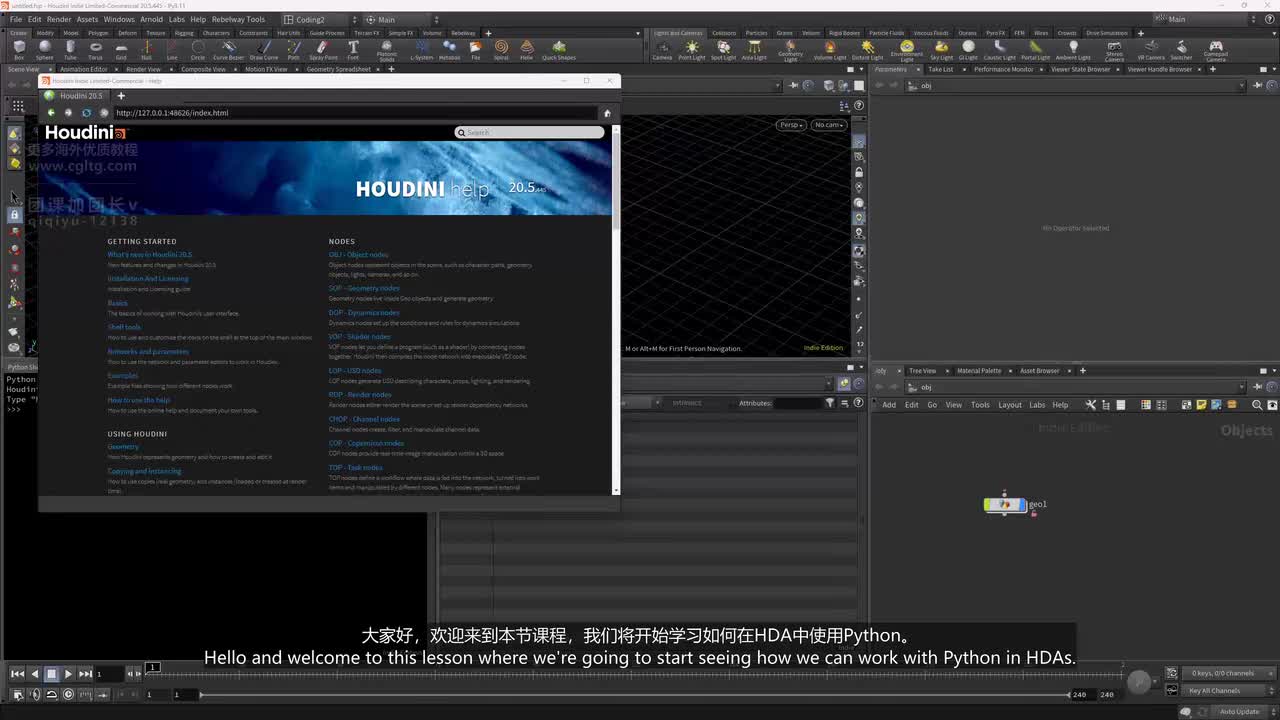Image resolution: width=1280 pixels, height=720 pixels.
Task: Add an Environment Light from the shelf
Action: [x=907, y=50]
